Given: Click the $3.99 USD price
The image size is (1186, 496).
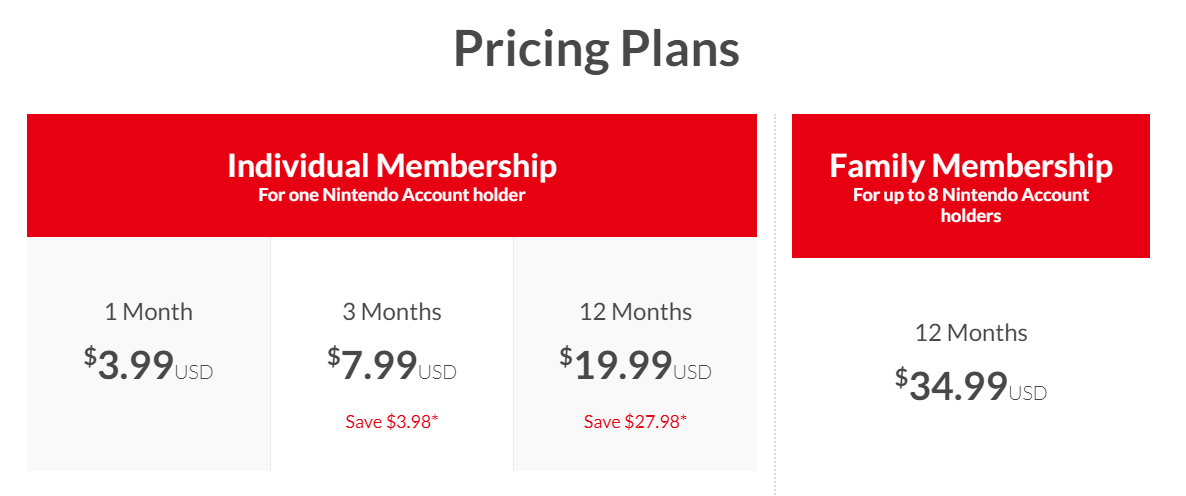Looking at the screenshot, I should pos(149,365).
